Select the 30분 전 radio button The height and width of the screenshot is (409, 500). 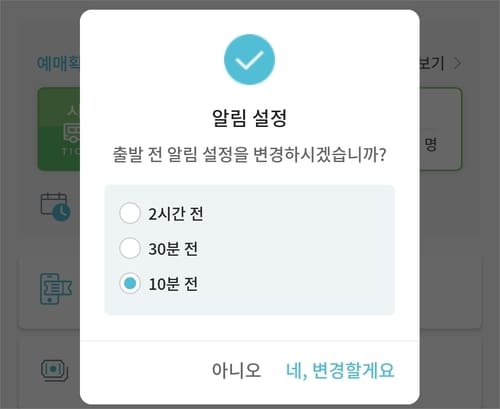130,248
